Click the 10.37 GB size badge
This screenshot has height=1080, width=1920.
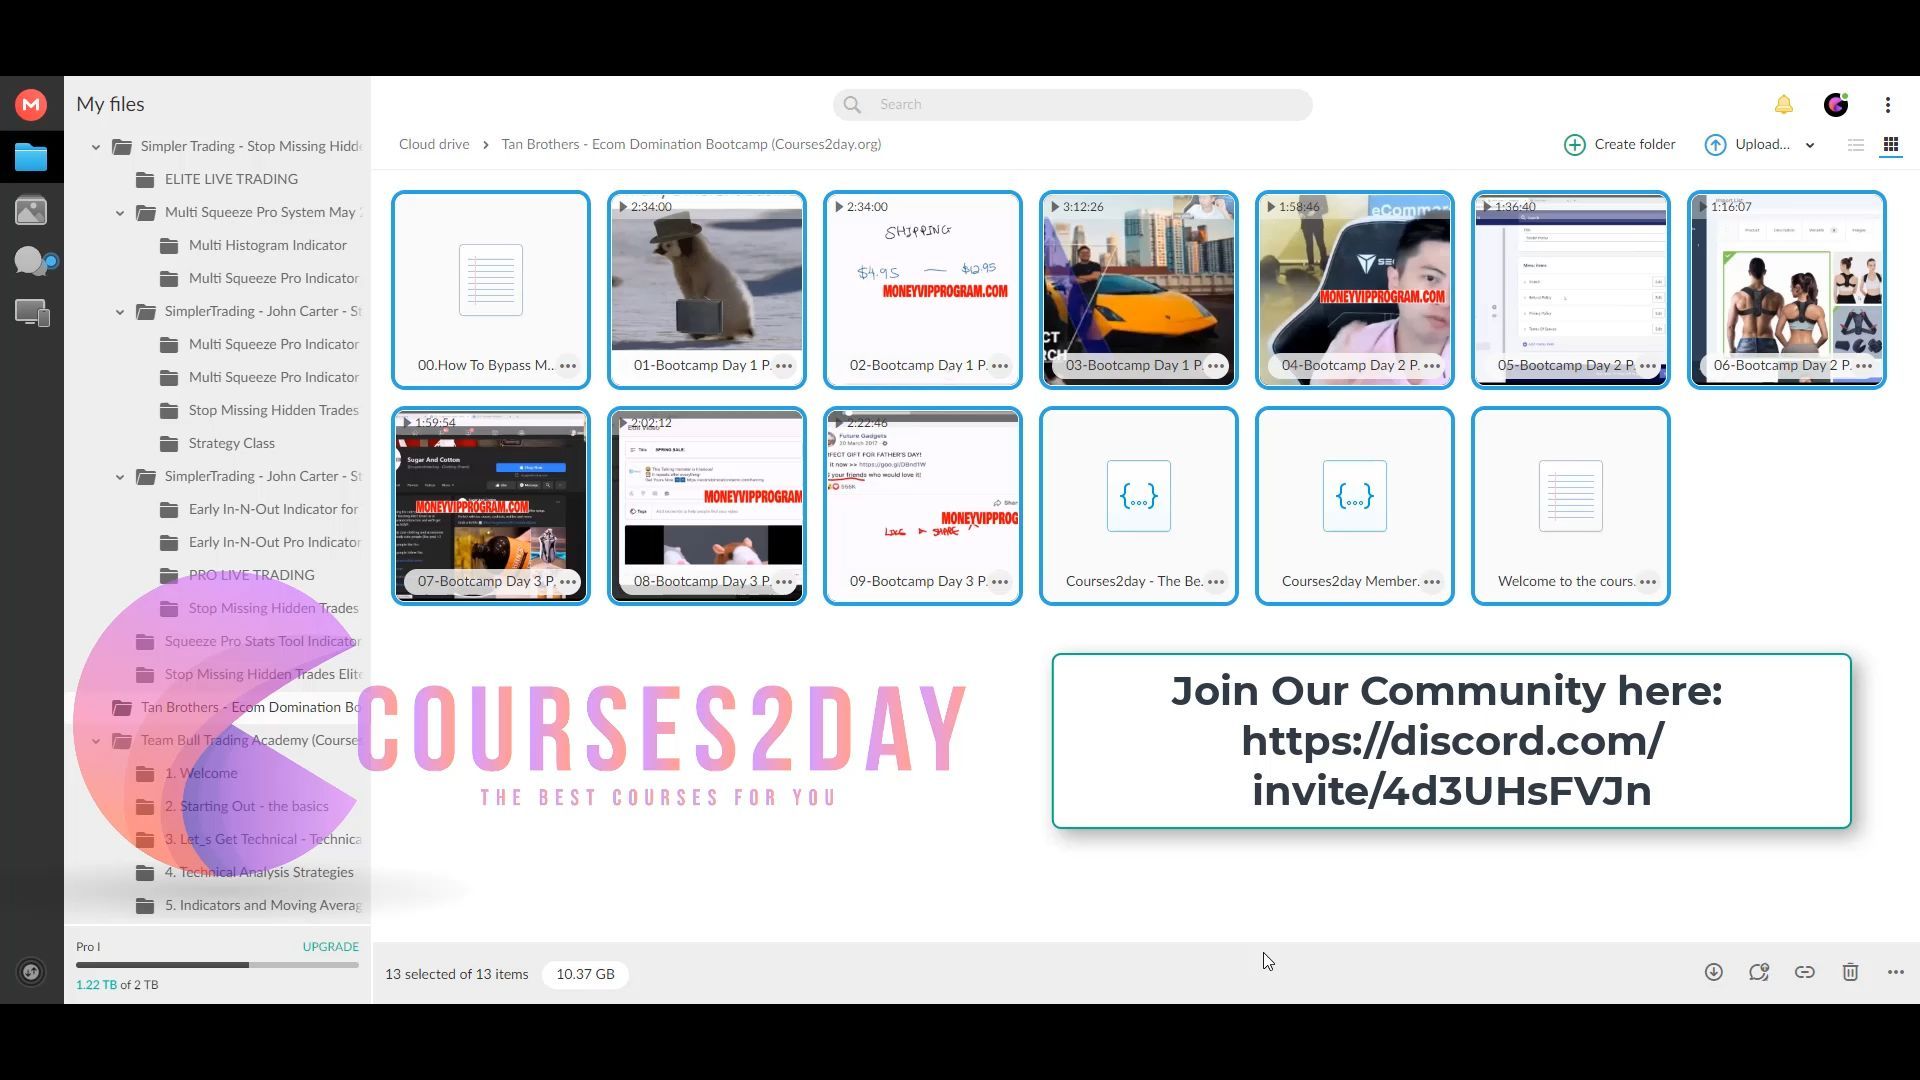[585, 975]
